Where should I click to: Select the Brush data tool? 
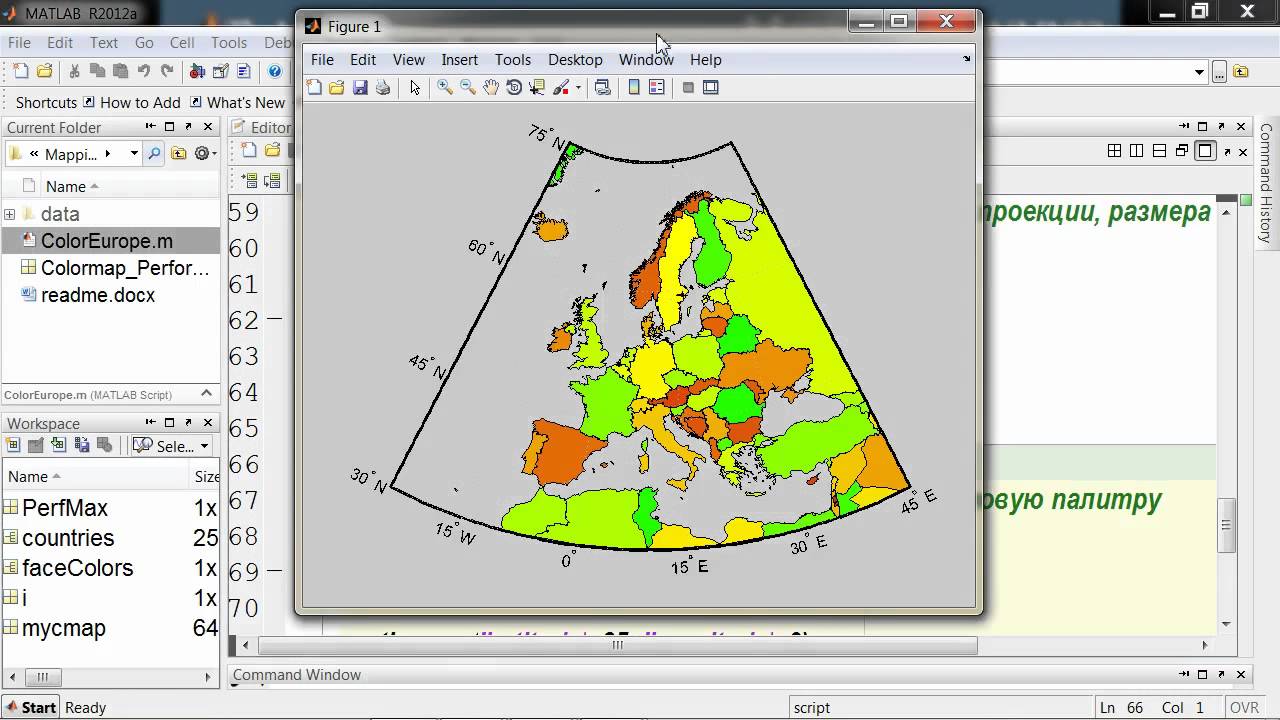pos(561,88)
